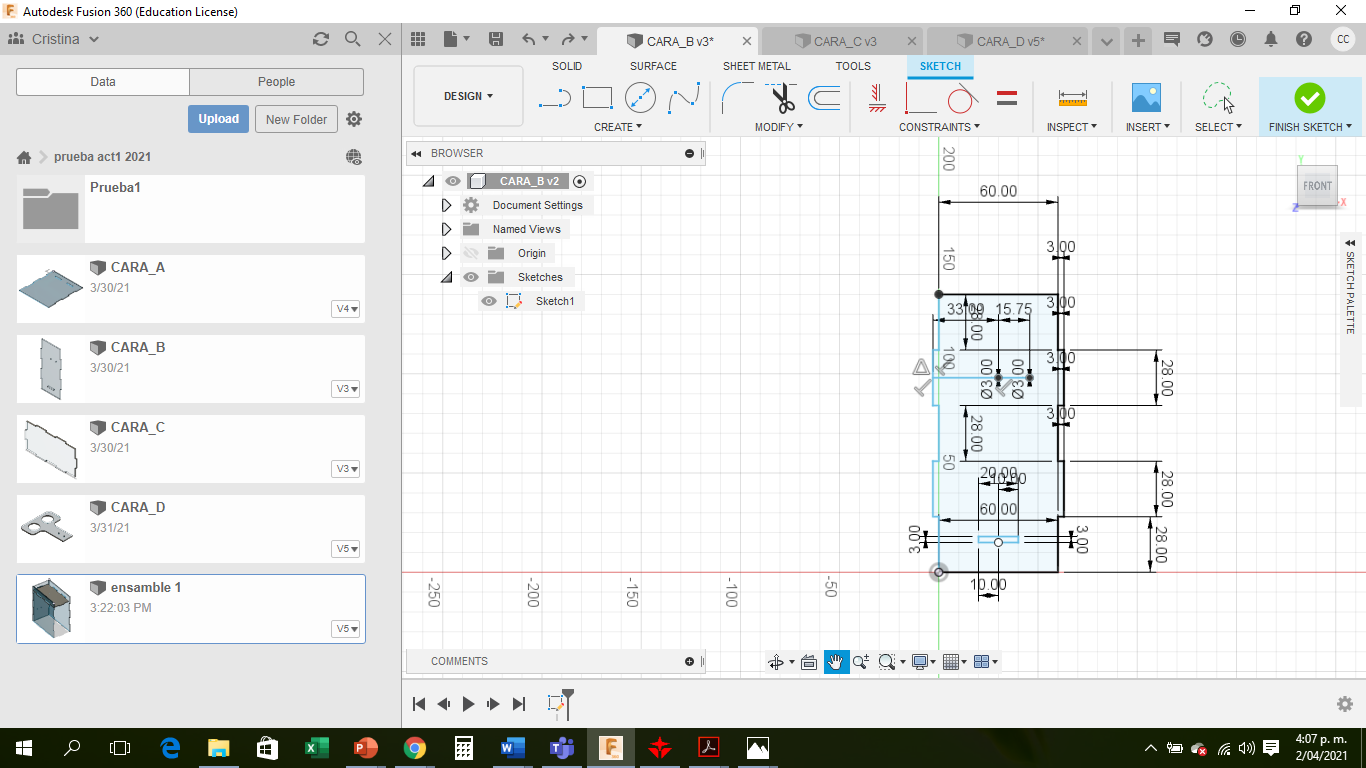The height and width of the screenshot is (768, 1366).
Task: Toggle visibility of Sketch1
Action: 489,301
